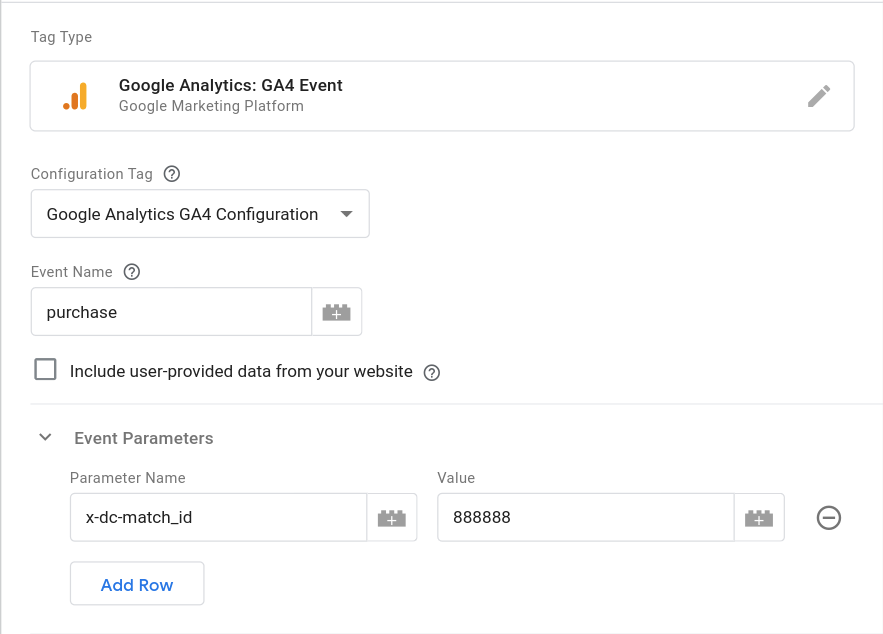
Task: Open the variable picker for the Value field
Action: coord(758,517)
